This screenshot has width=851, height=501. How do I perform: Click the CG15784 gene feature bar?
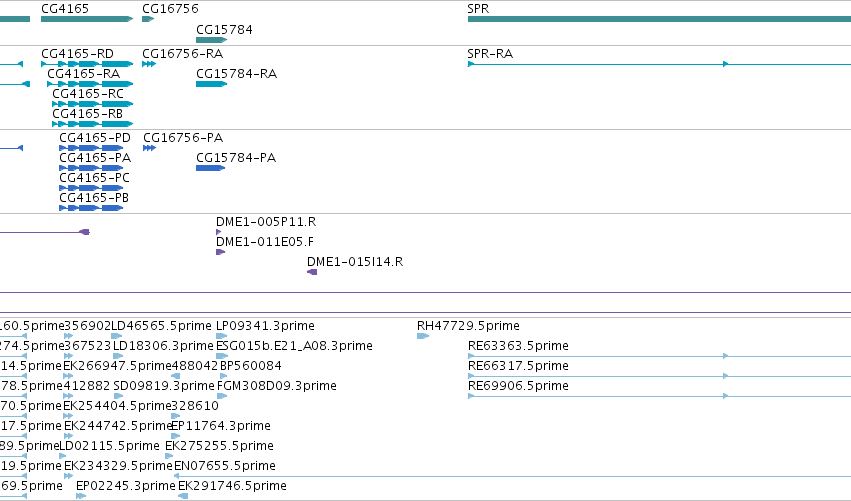click(211, 40)
